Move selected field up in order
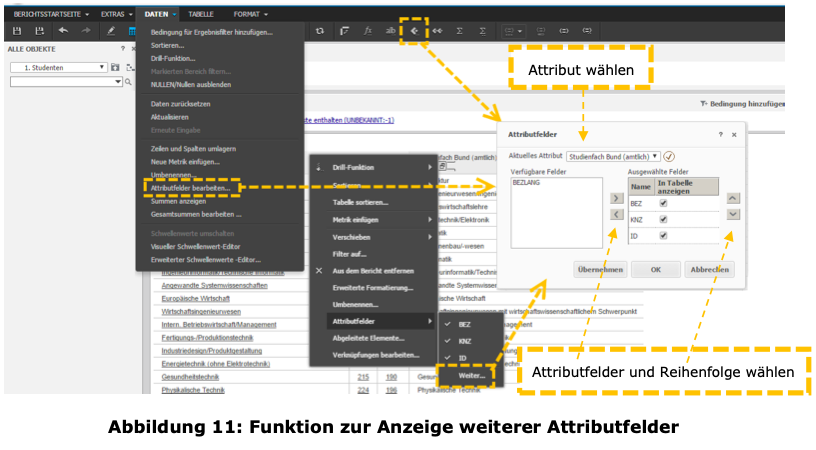 tap(733, 198)
